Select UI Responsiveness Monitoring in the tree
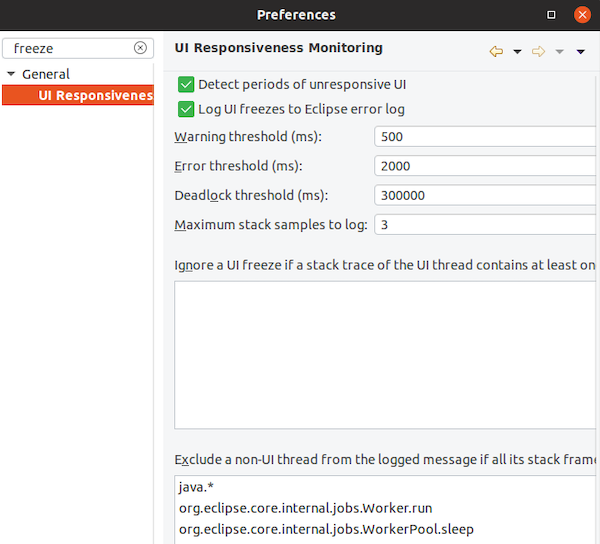This screenshot has width=600, height=544. tap(95, 96)
